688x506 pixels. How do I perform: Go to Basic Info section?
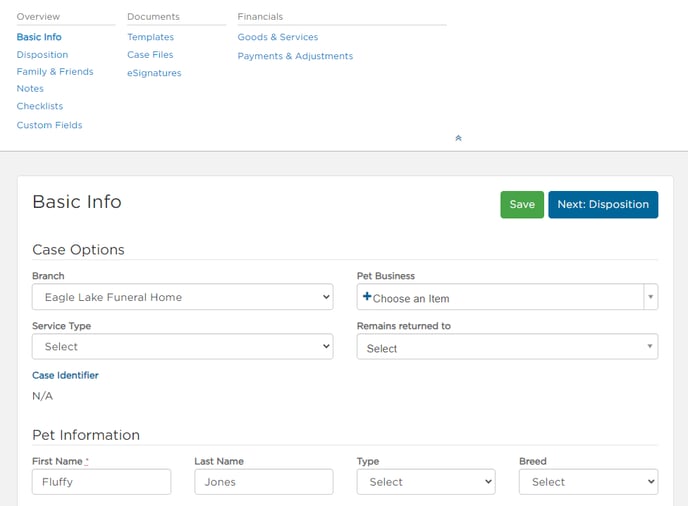coord(39,37)
